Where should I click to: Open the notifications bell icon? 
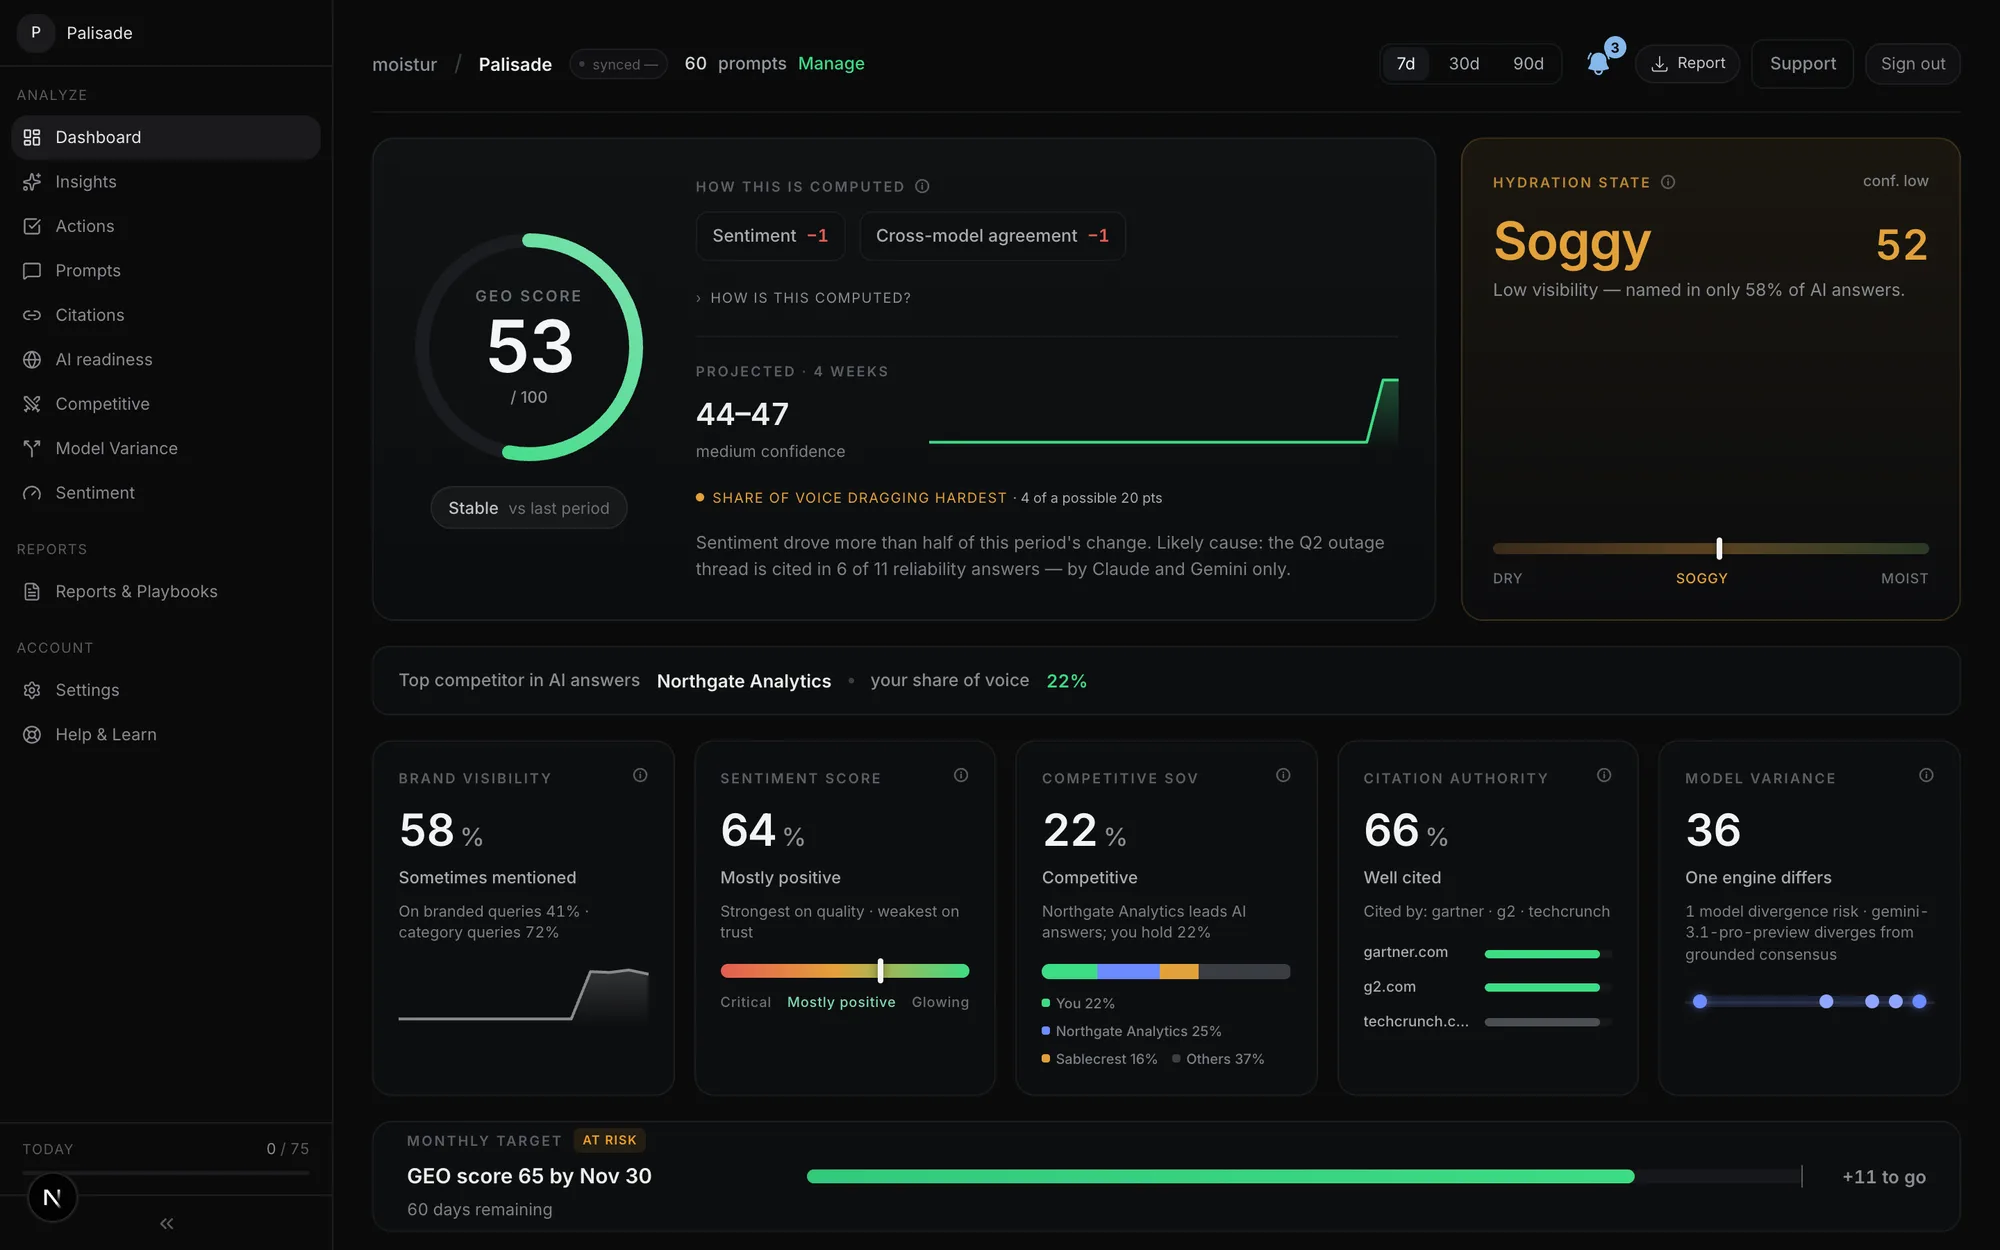pyautogui.click(x=1598, y=63)
